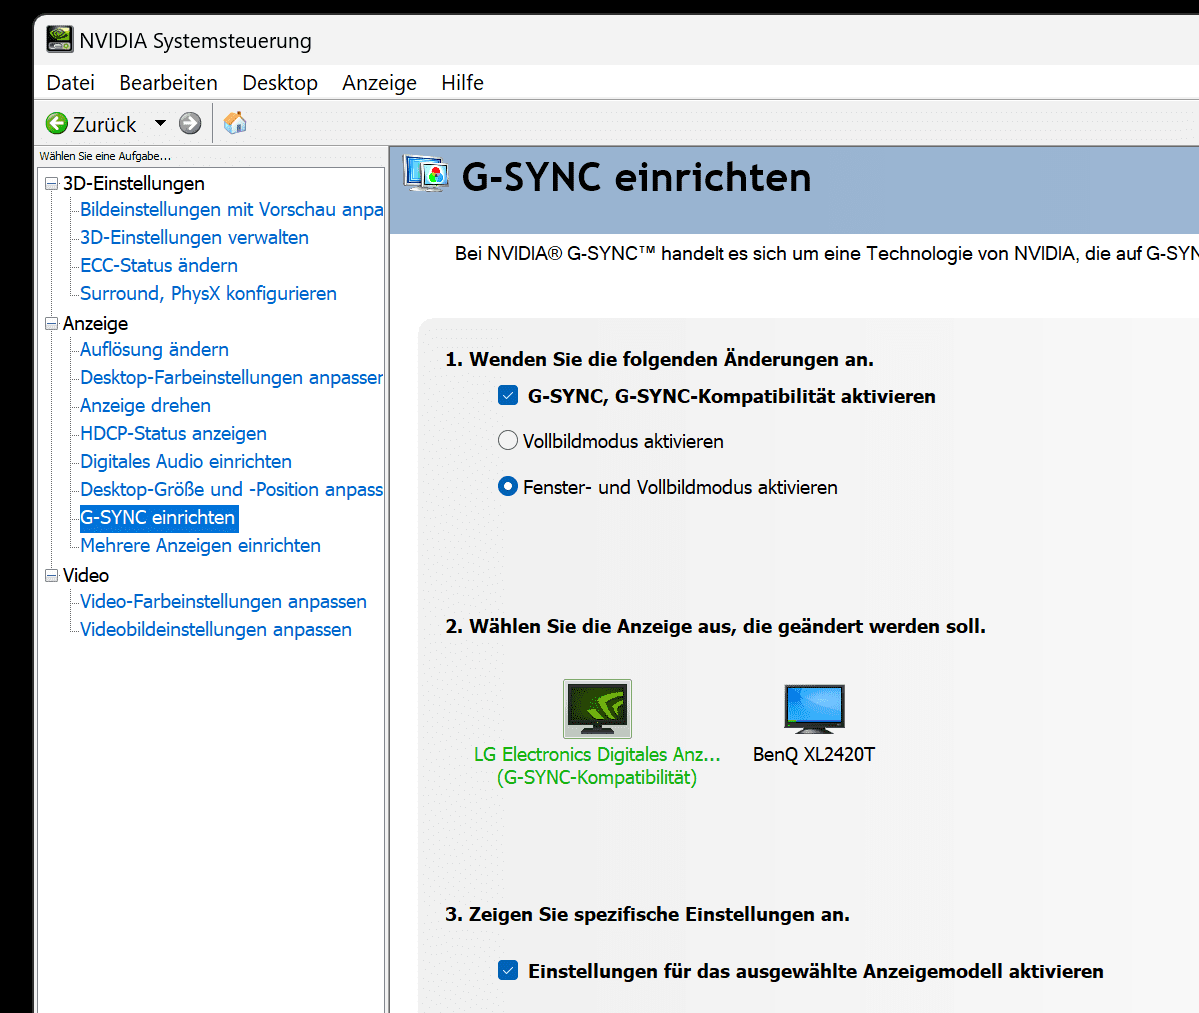This screenshot has width=1199, height=1013.
Task: Collapse the 3D-Einstellungen tree node
Action: [x=51, y=183]
